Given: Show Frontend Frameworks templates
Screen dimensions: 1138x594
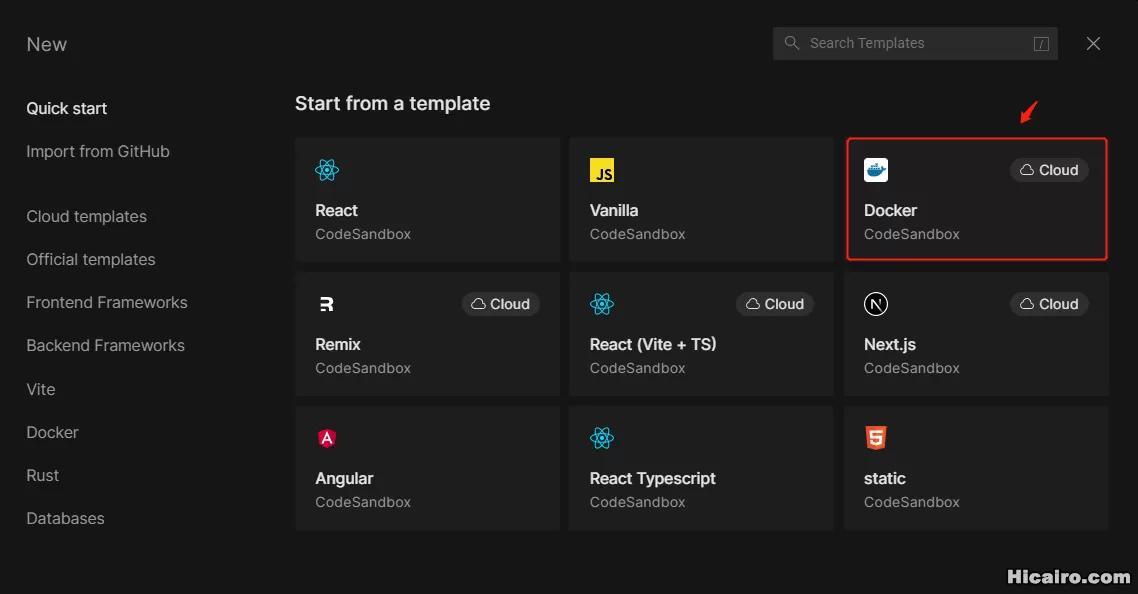Looking at the screenshot, I should [x=107, y=302].
